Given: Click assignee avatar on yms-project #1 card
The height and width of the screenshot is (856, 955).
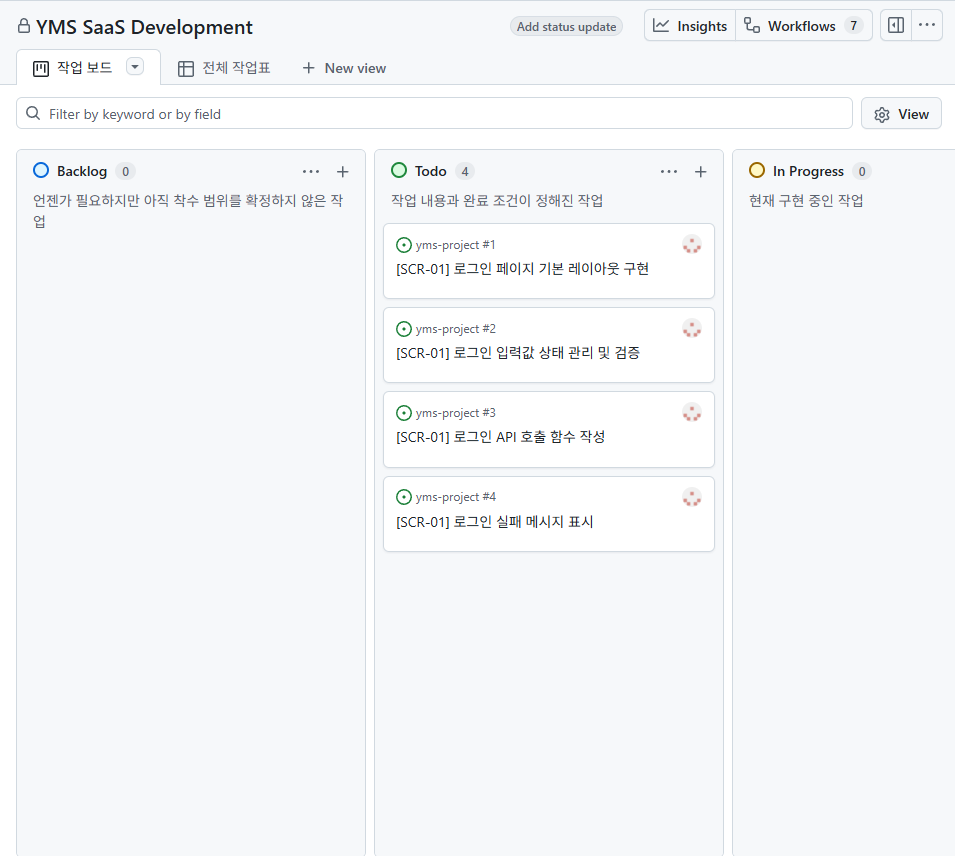Looking at the screenshot, I should click(x=692, y=245).
